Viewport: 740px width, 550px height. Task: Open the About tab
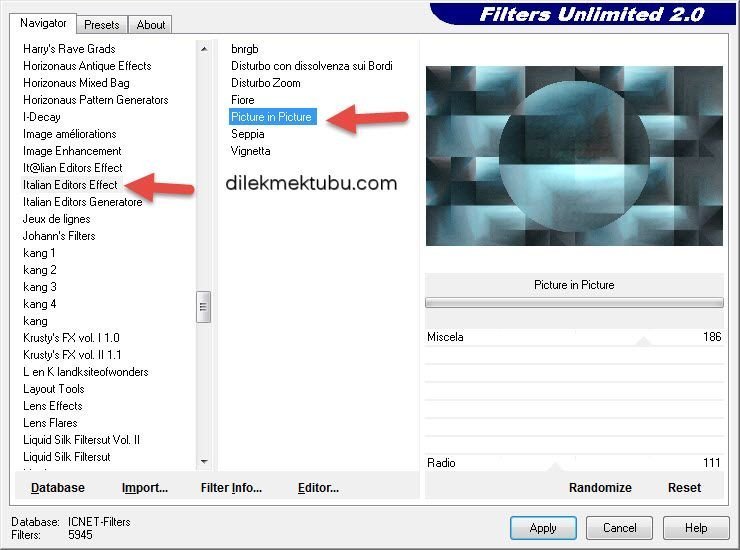coord(151,24)
